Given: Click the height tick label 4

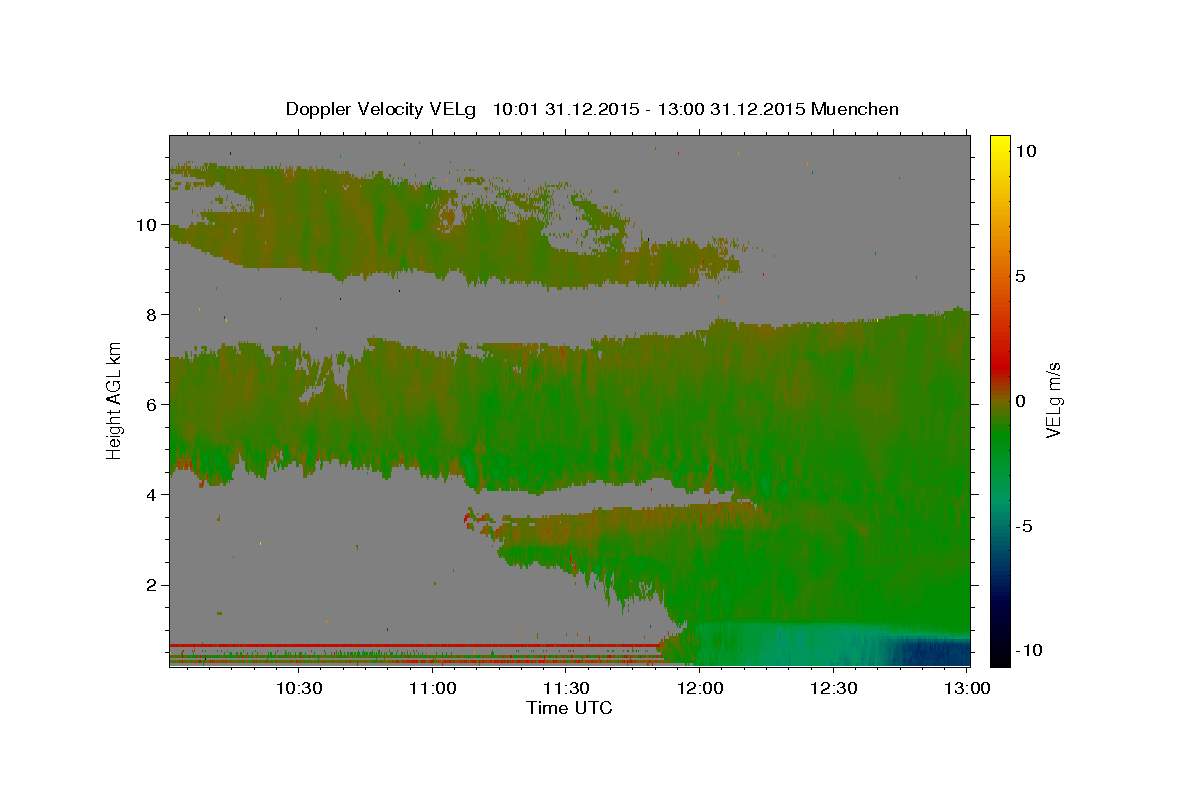Looking at the screenshot, I should click(x=151, y=495).
